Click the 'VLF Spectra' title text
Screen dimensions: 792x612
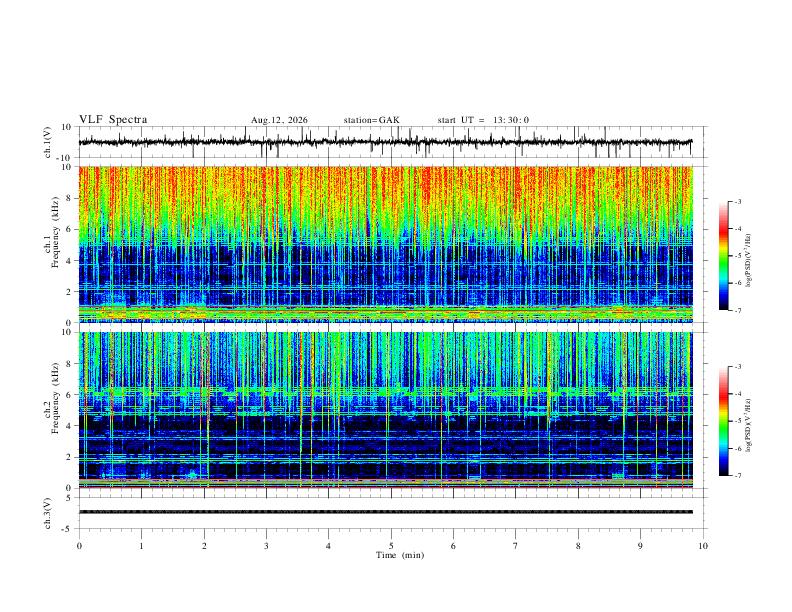pos(113,120)
